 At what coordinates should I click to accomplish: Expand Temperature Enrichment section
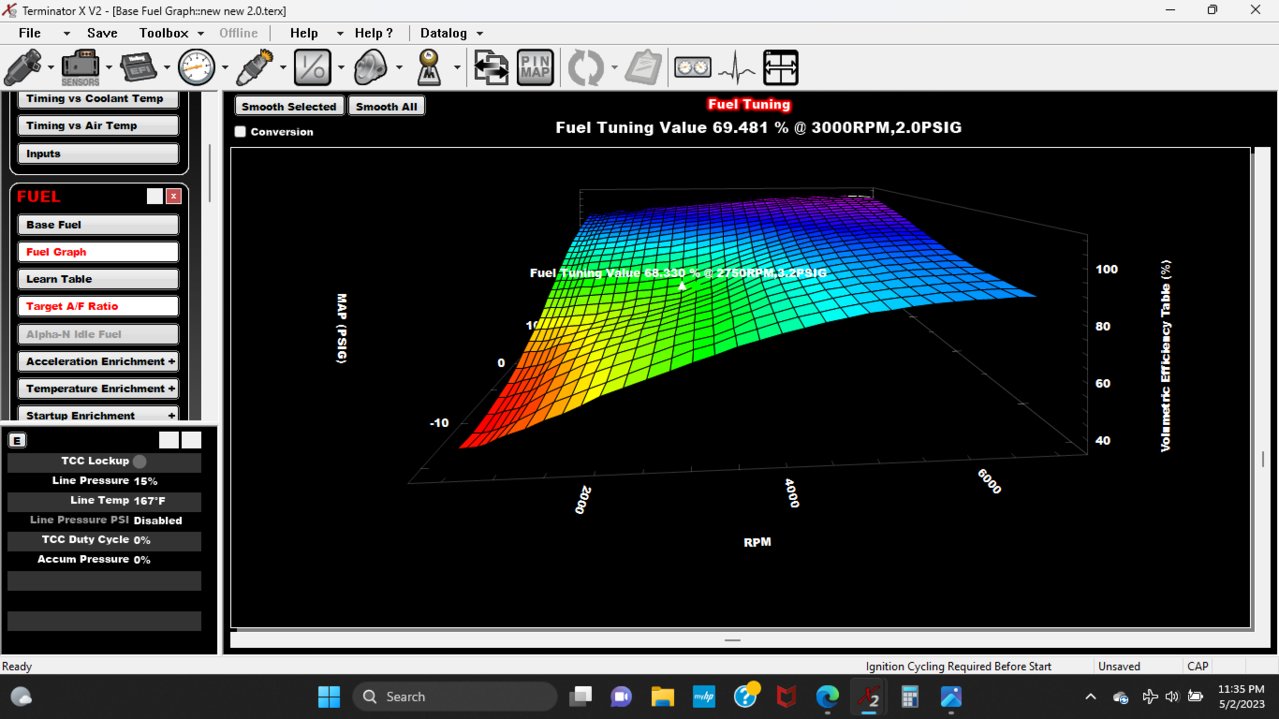98,388
